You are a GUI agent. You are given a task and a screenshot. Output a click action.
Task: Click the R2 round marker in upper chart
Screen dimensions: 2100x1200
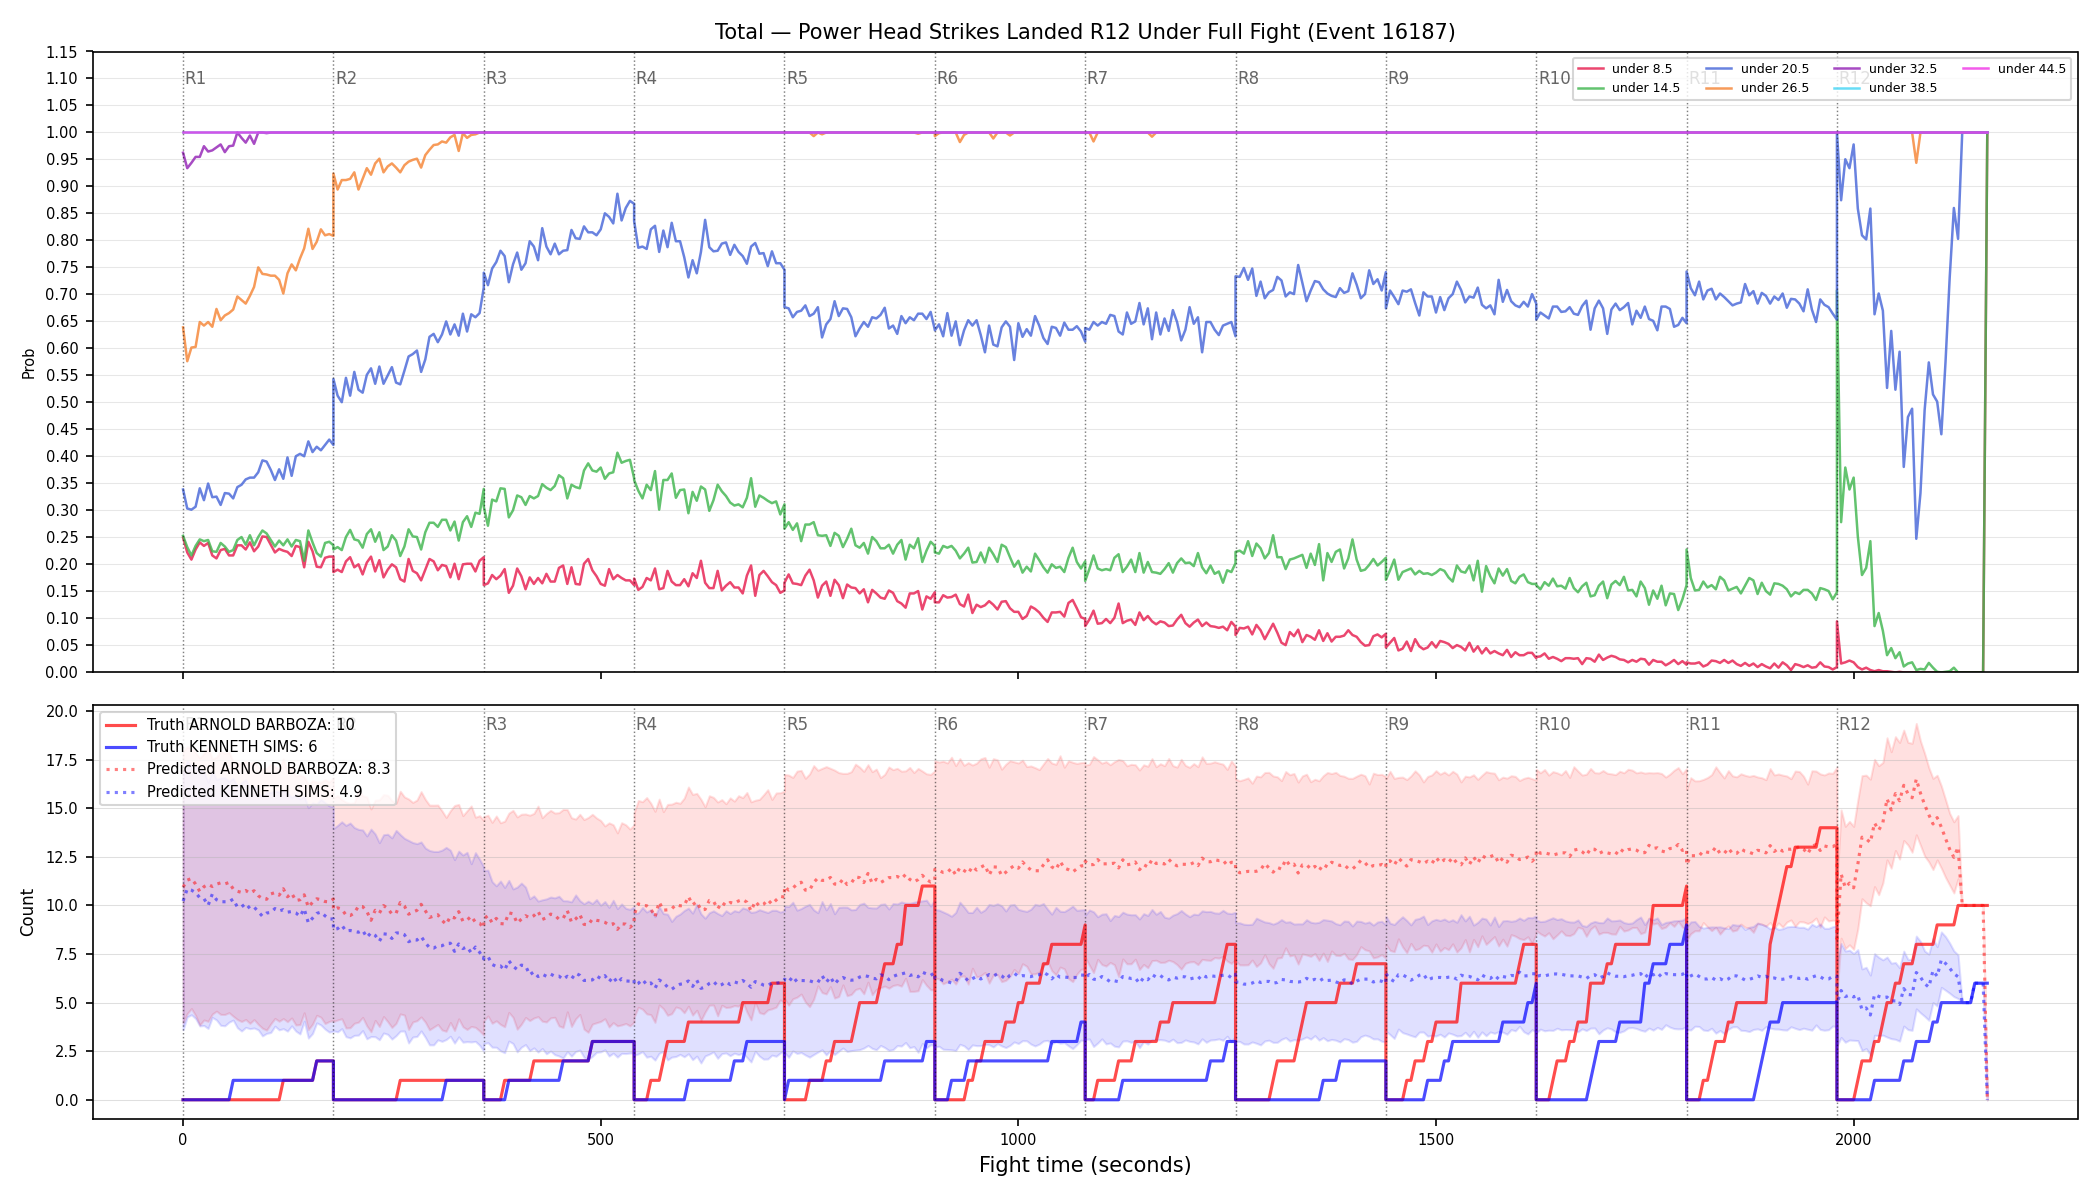tap(346, 78)
